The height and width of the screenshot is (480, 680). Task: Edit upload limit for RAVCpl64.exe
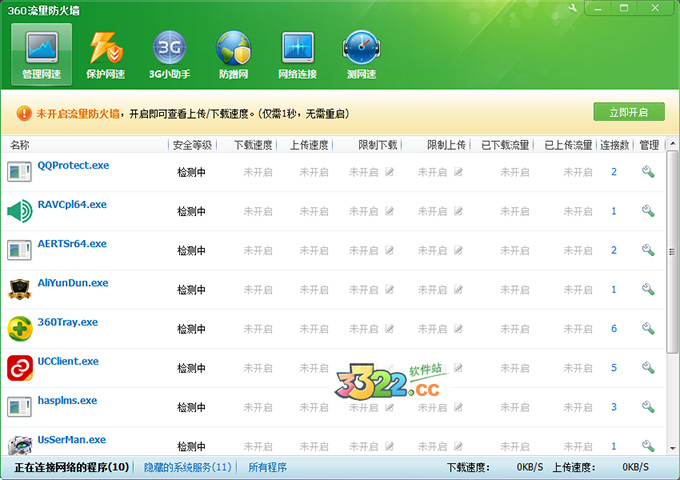pos(458,211)
